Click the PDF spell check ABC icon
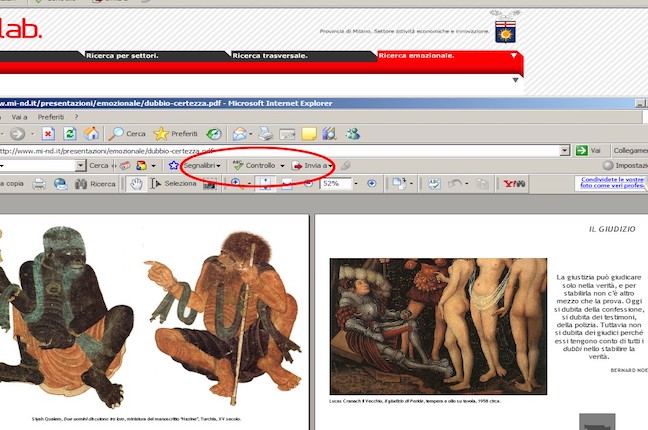 coord(434,184)
